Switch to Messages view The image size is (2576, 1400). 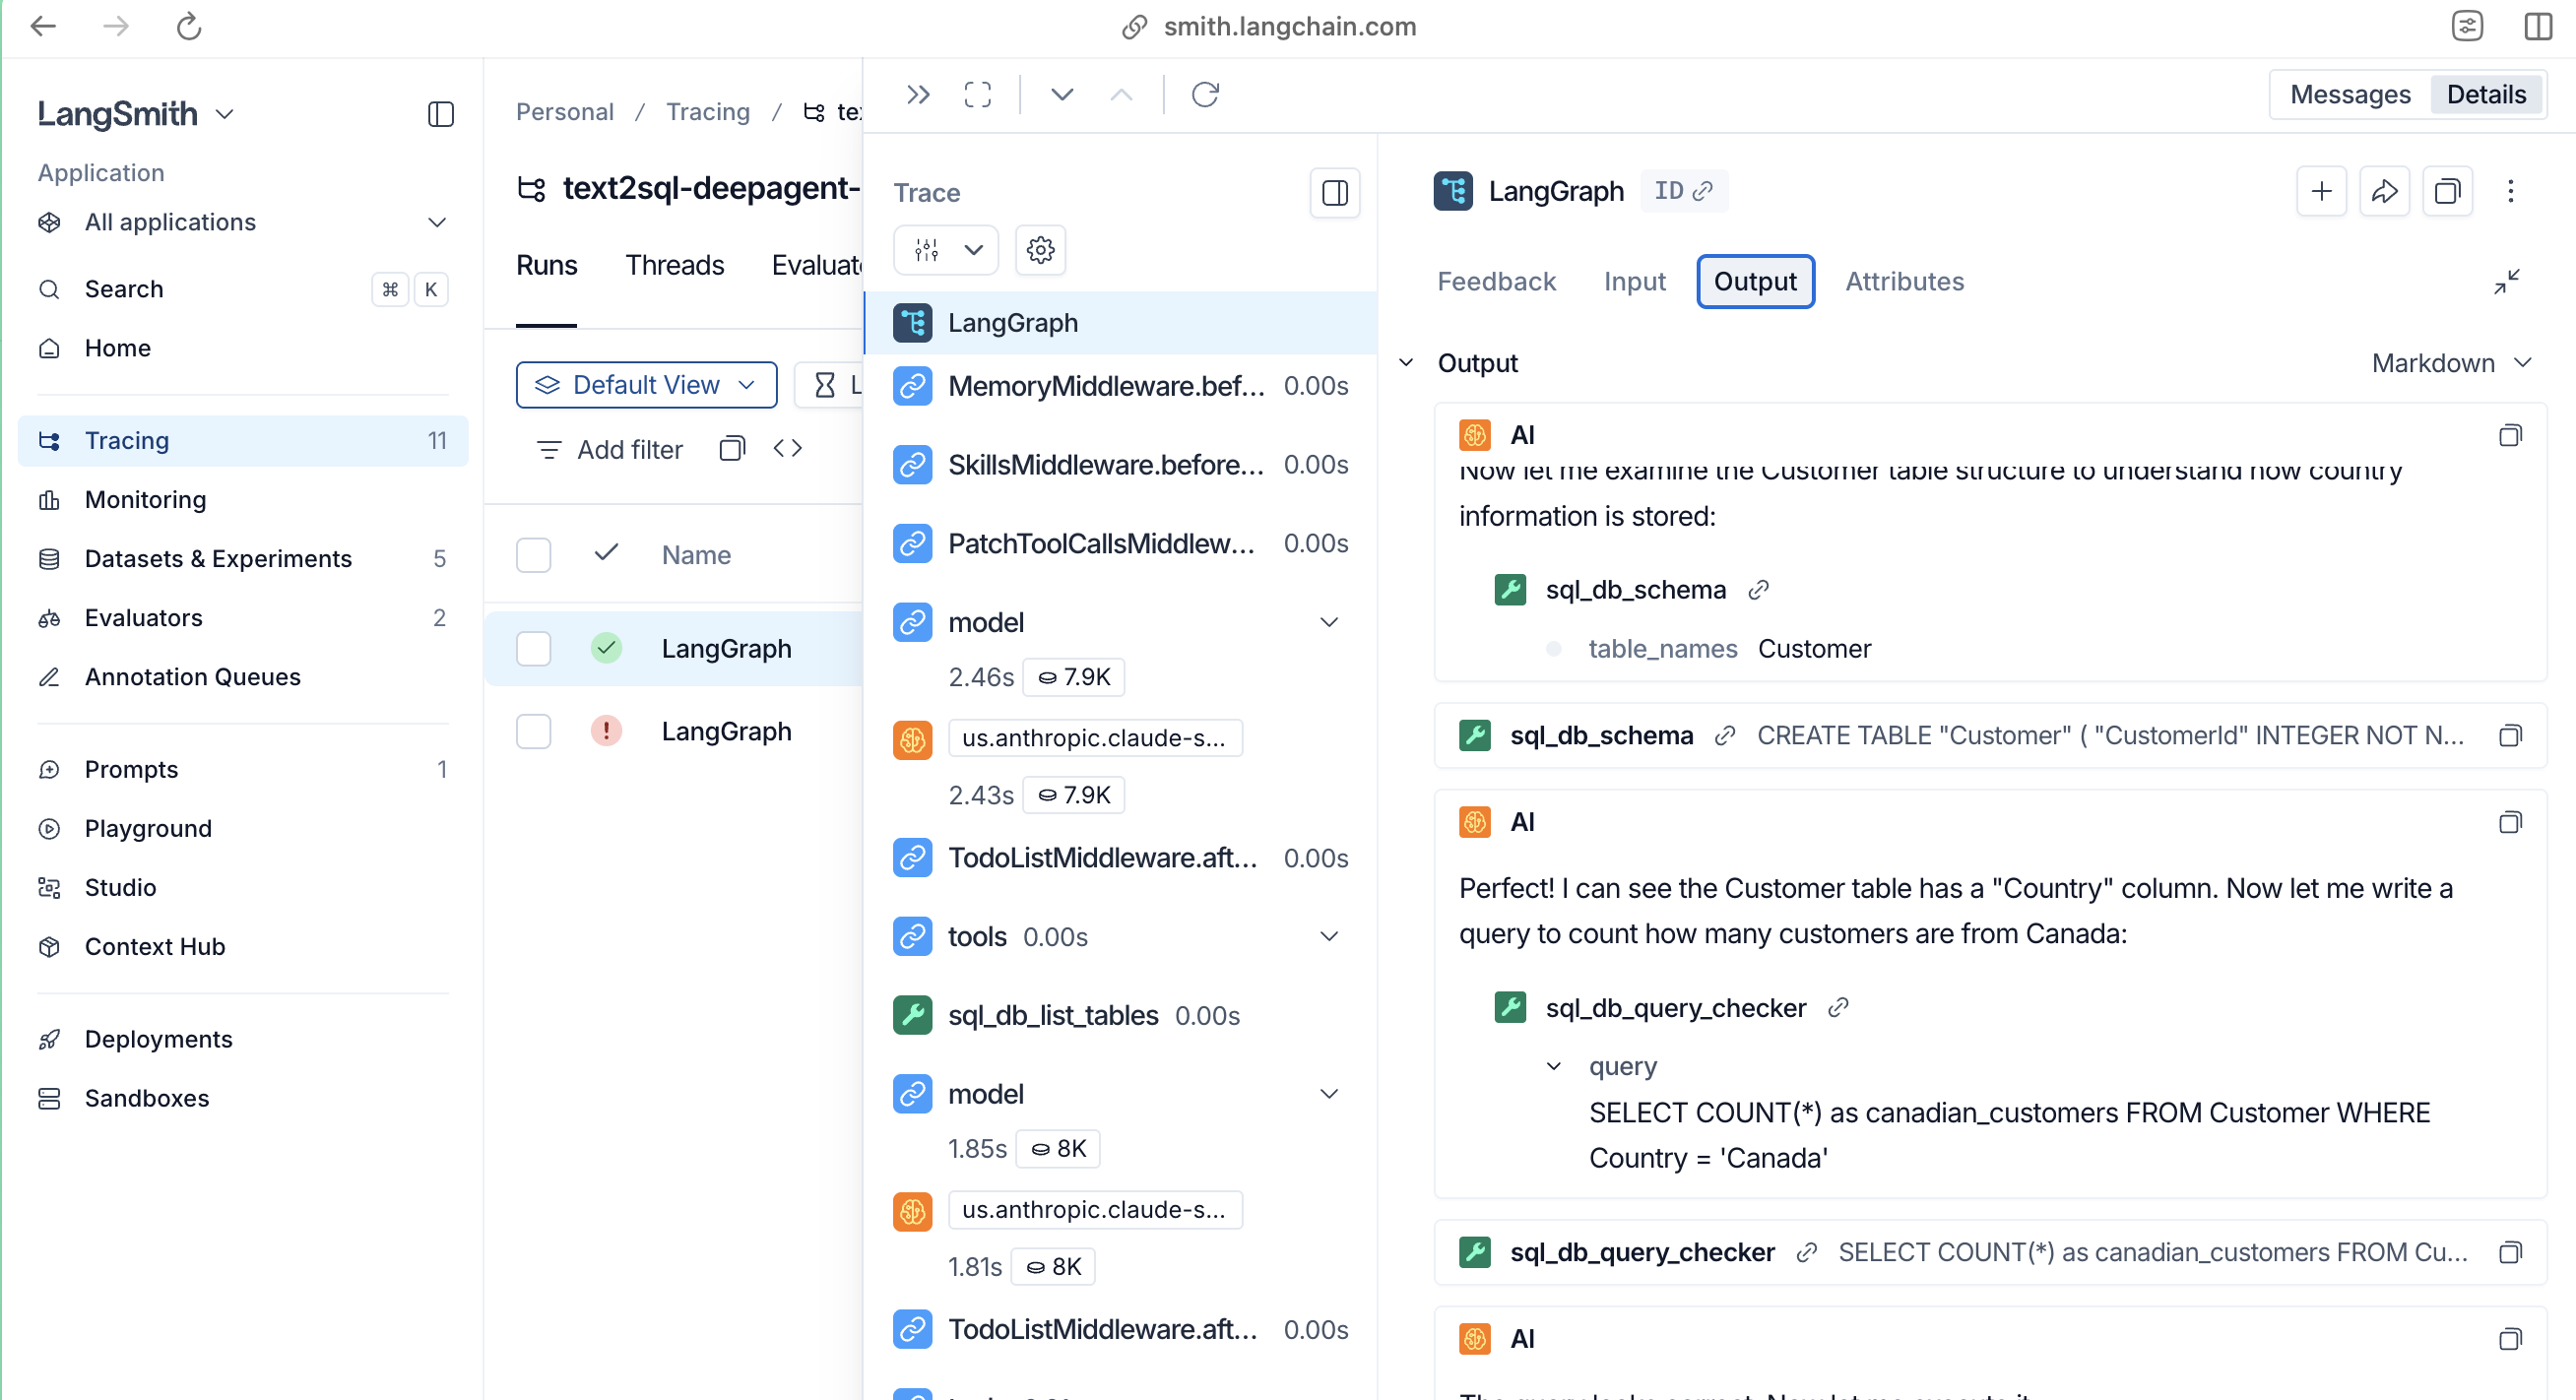(2350, 94)
